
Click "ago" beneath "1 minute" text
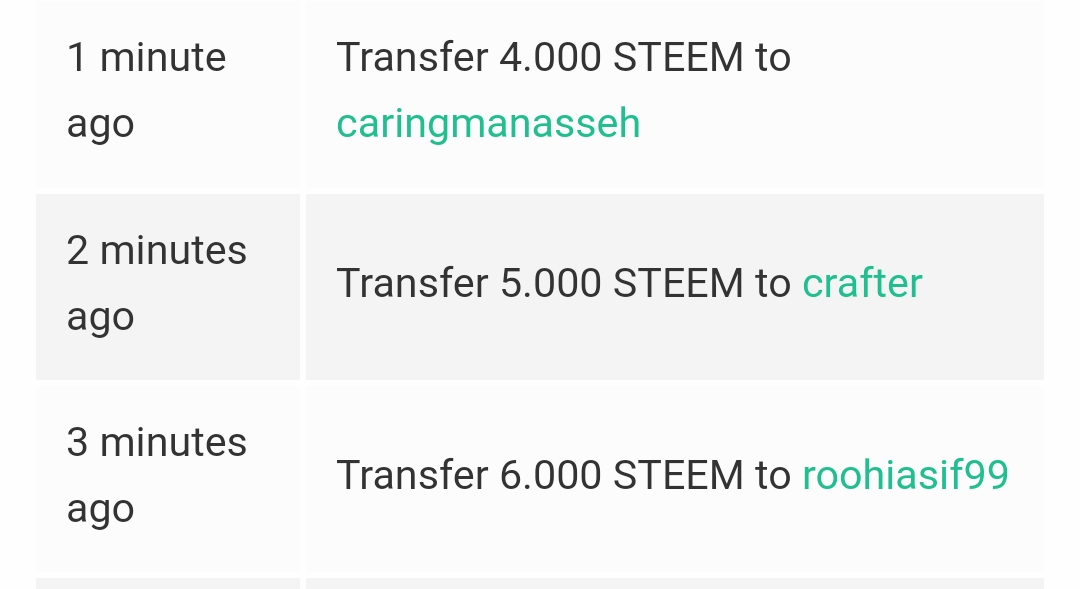(100, 126)
